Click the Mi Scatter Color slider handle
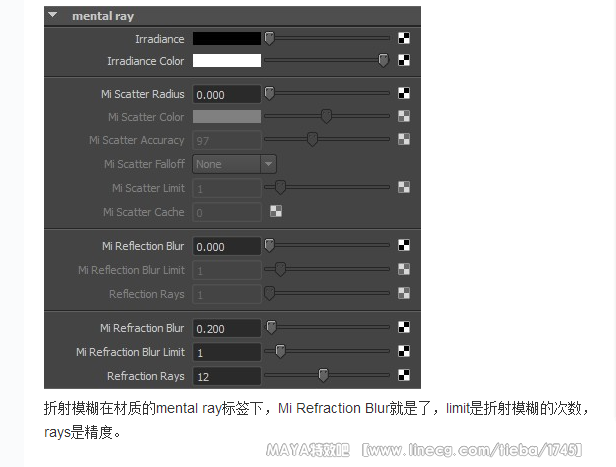 [326, 116]
